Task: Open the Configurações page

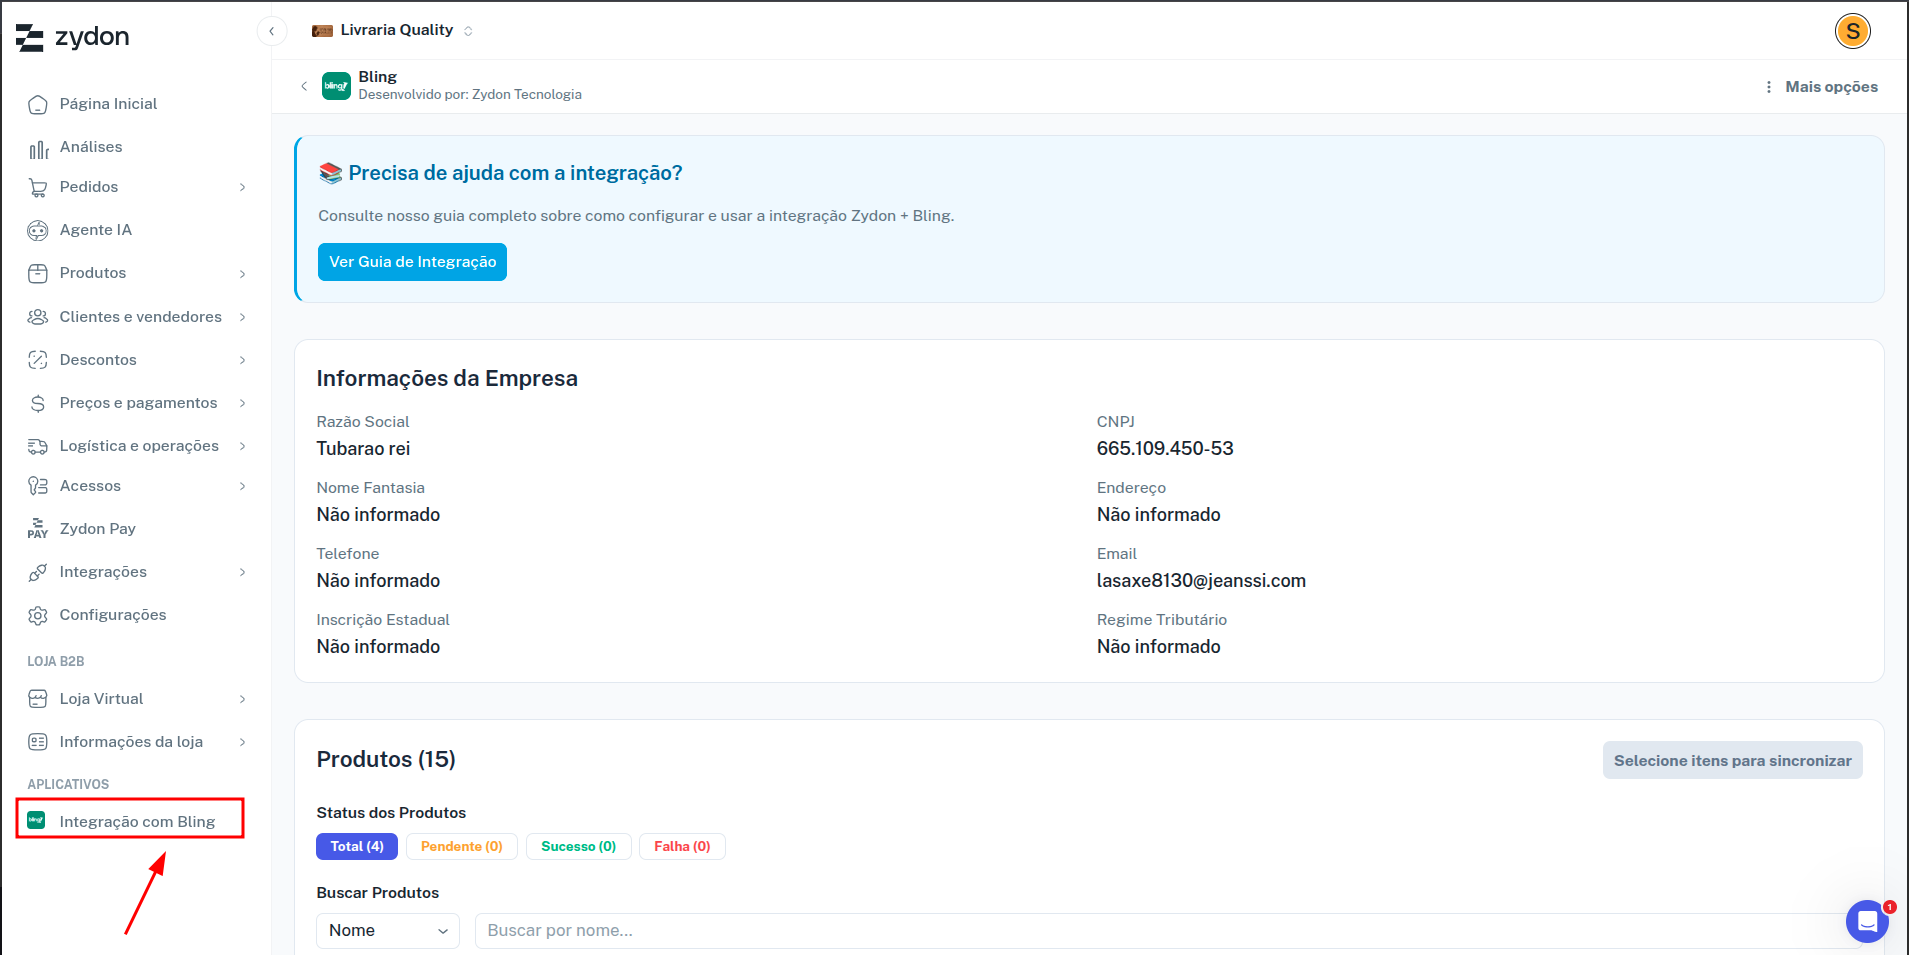Action: tap(113, 615)
